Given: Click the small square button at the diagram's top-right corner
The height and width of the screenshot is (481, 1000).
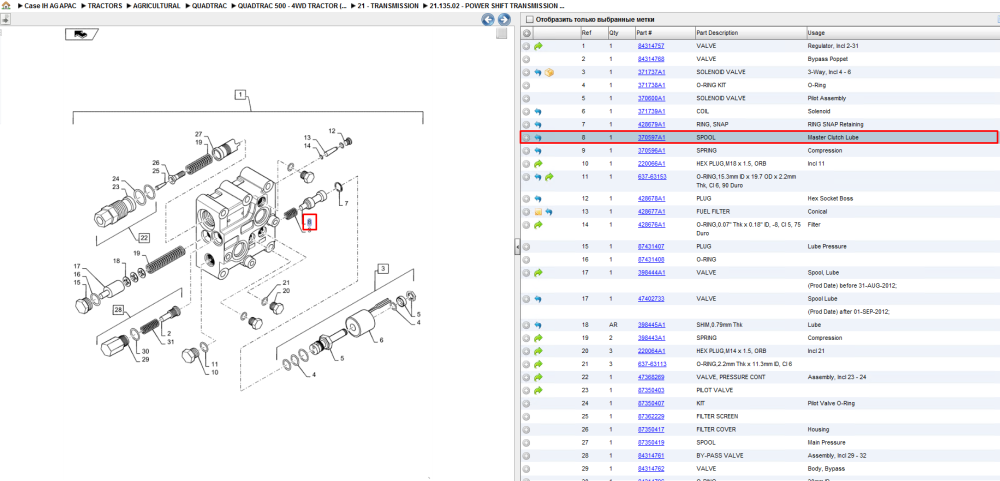Looking at the screenshot, I should point(501,34).
